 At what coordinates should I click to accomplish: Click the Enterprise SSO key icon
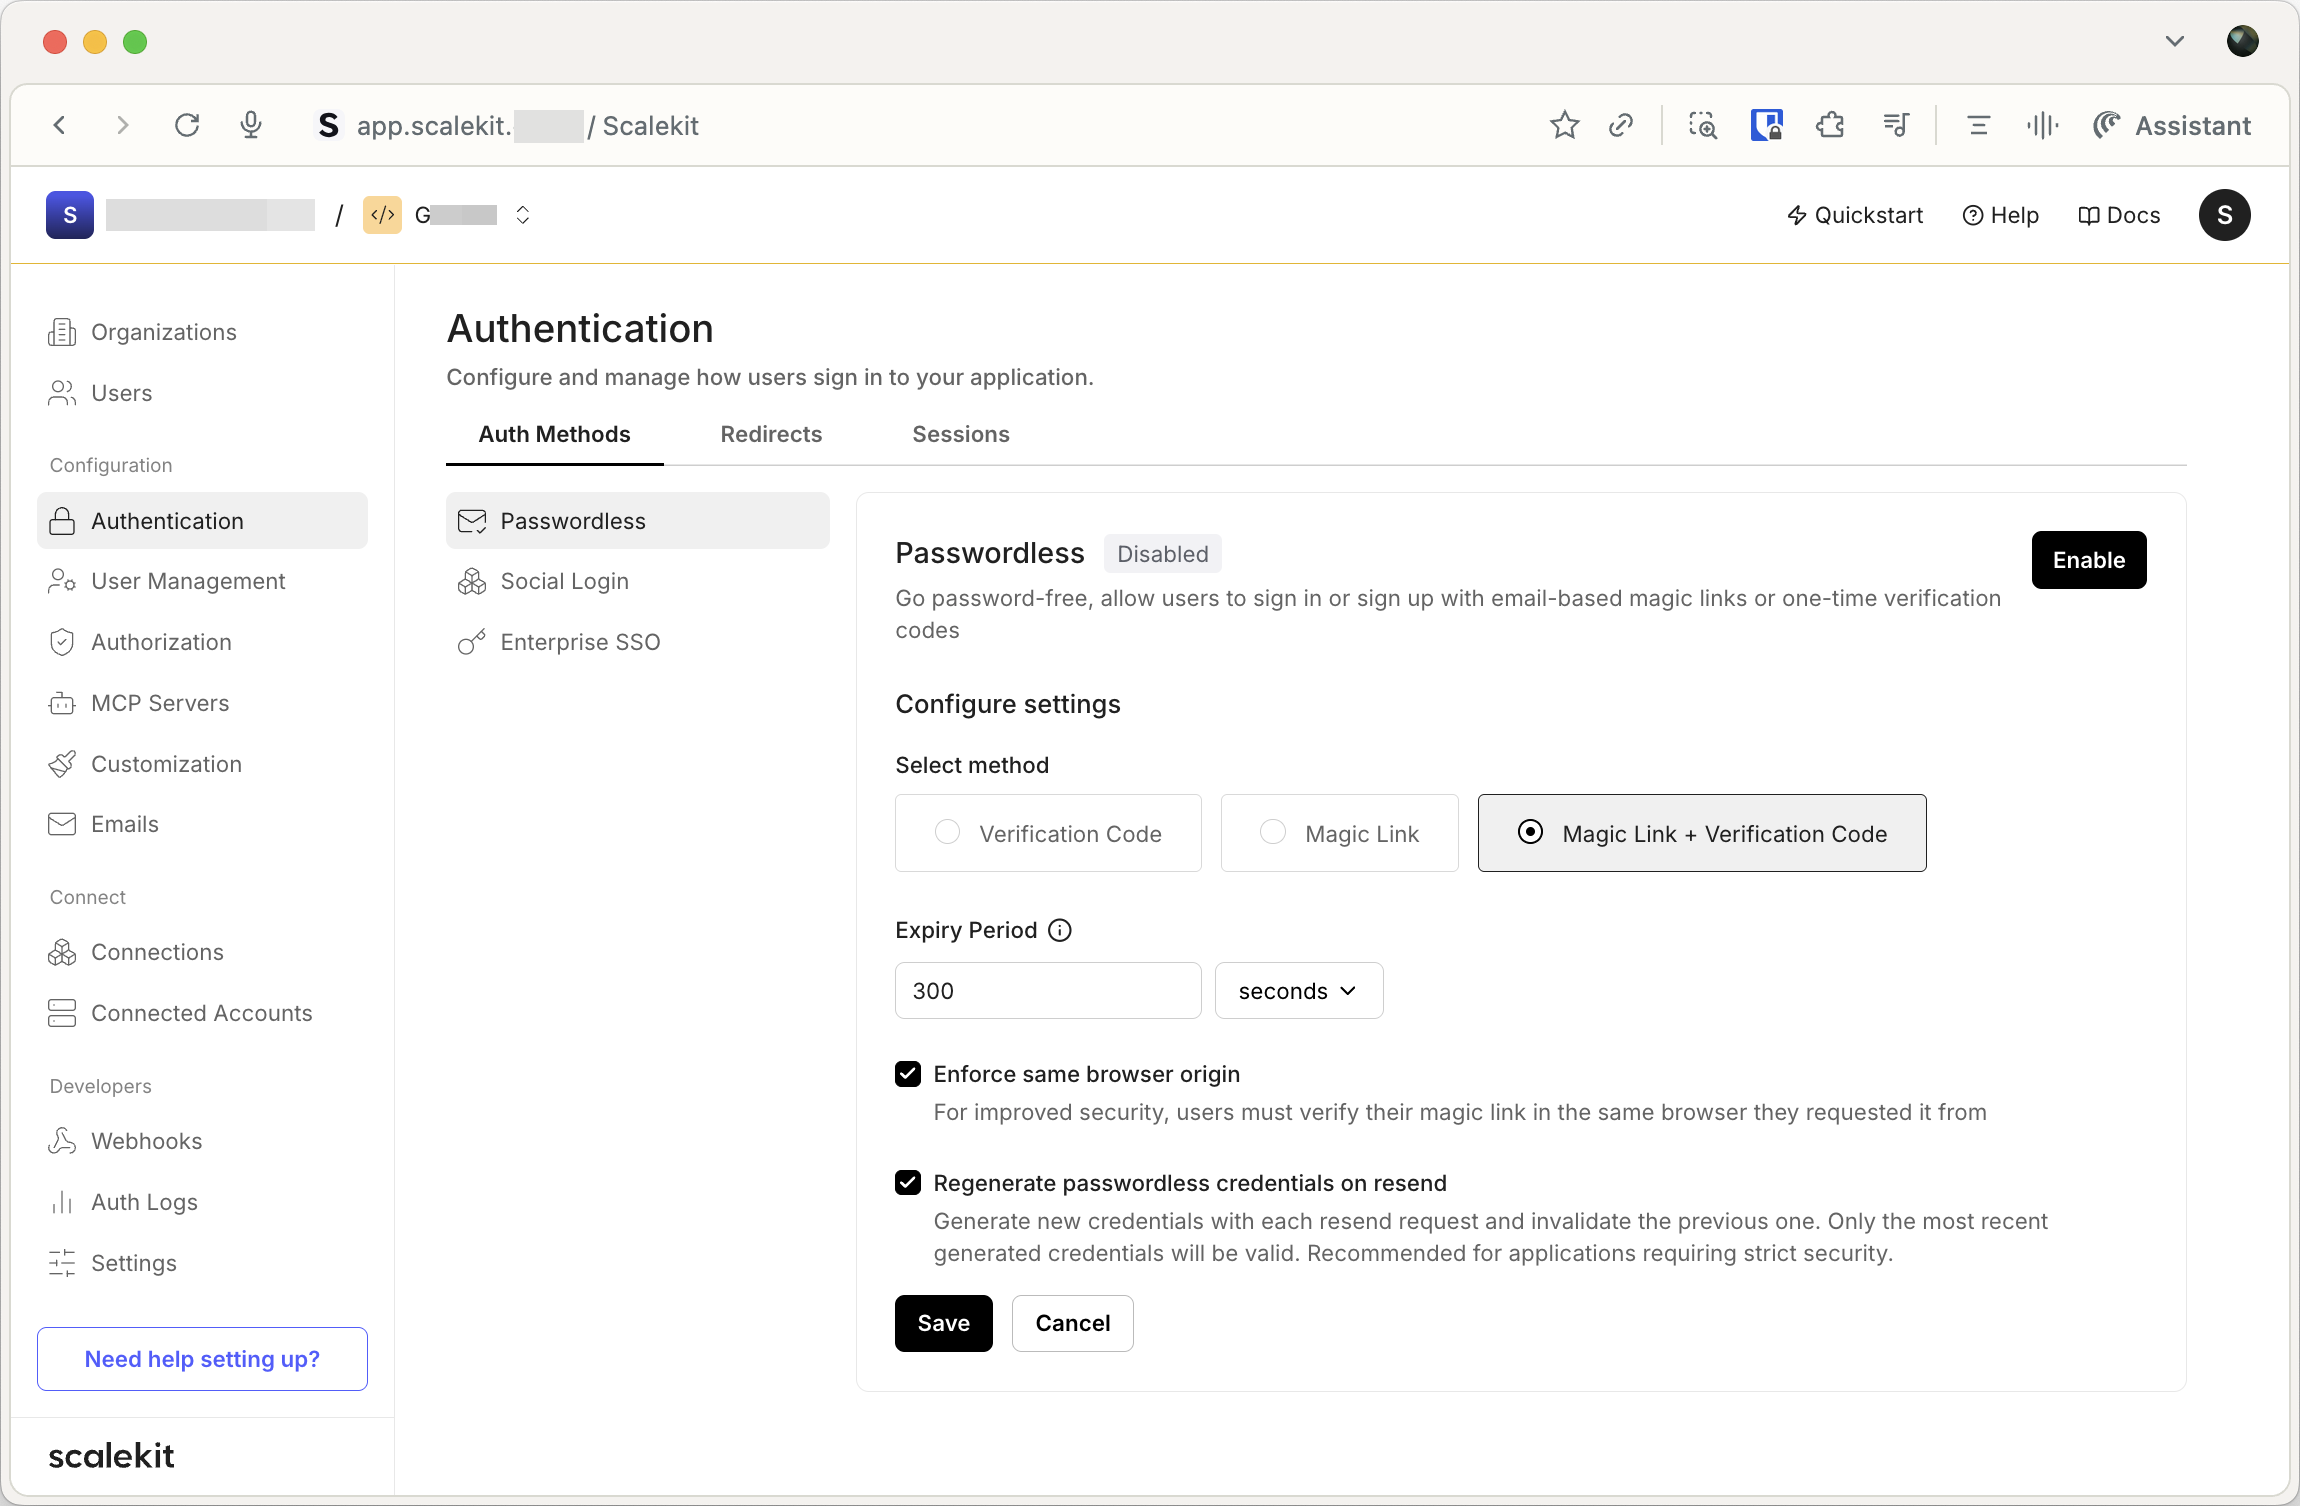471,642
